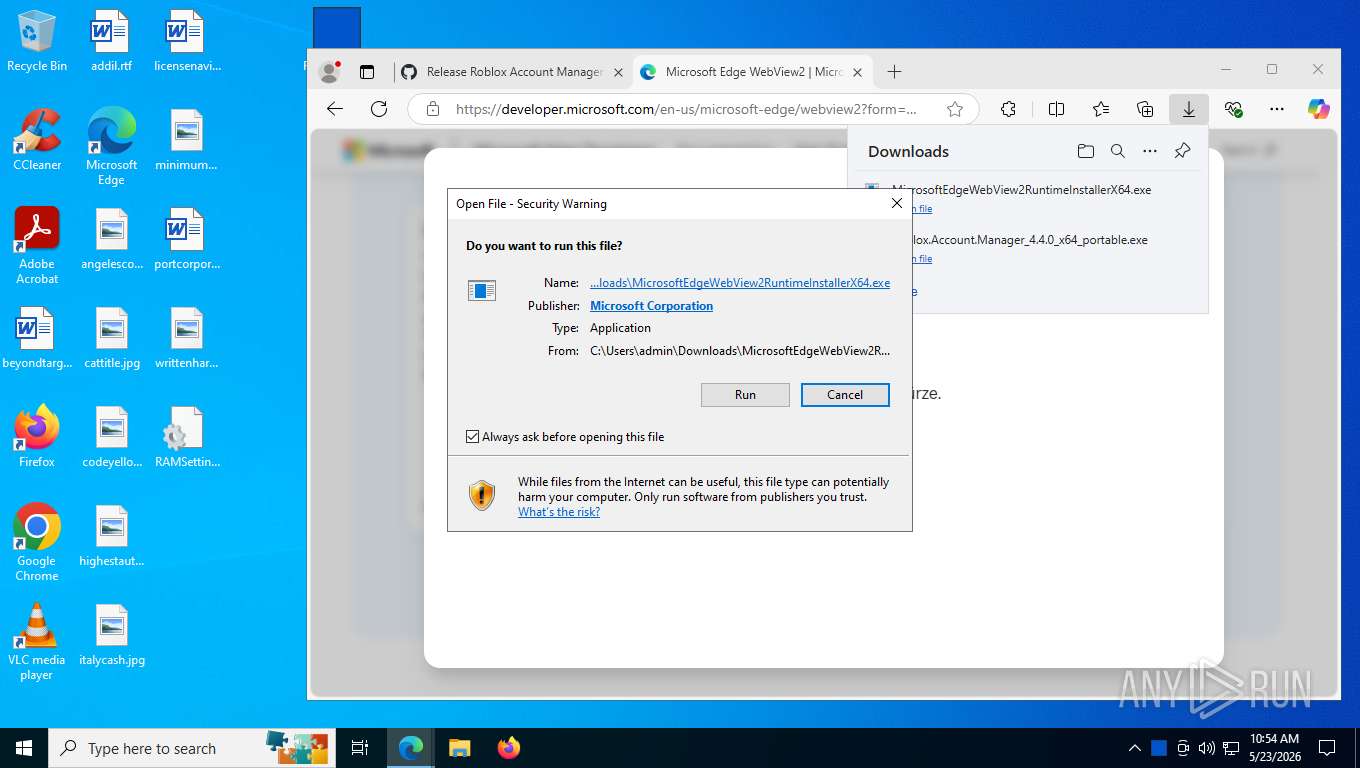
Task: Open Edge Collections icon
Action: [1145, 109]
